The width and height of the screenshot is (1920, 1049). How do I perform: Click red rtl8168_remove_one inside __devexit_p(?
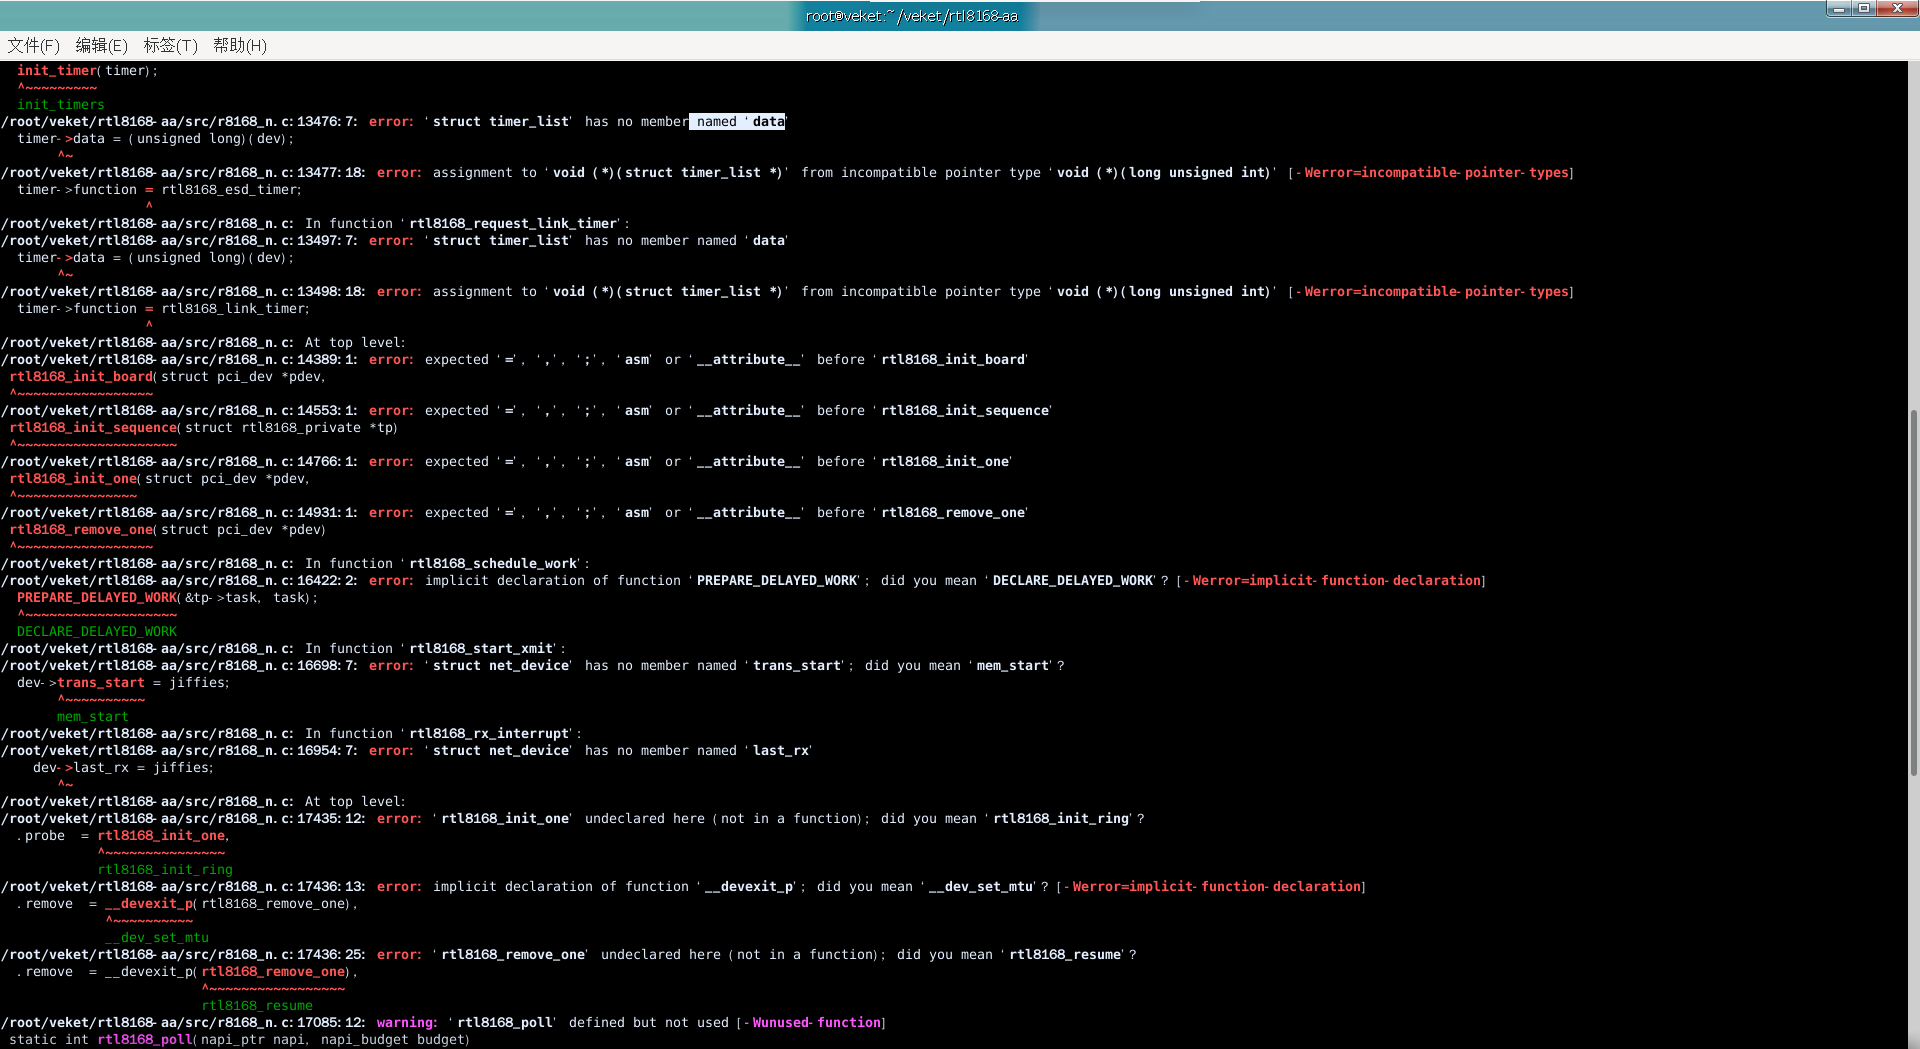pos(273,972)
